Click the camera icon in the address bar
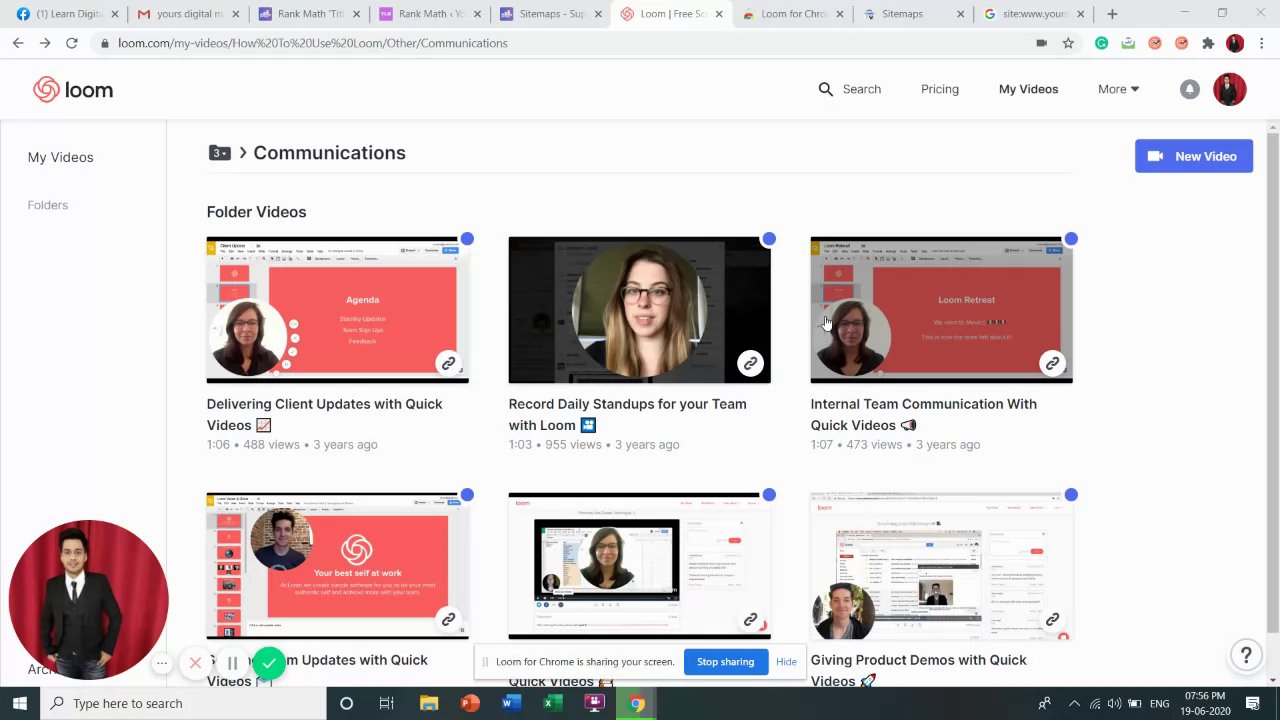This screenshot has height=720, width=1280. [1041, 43]
